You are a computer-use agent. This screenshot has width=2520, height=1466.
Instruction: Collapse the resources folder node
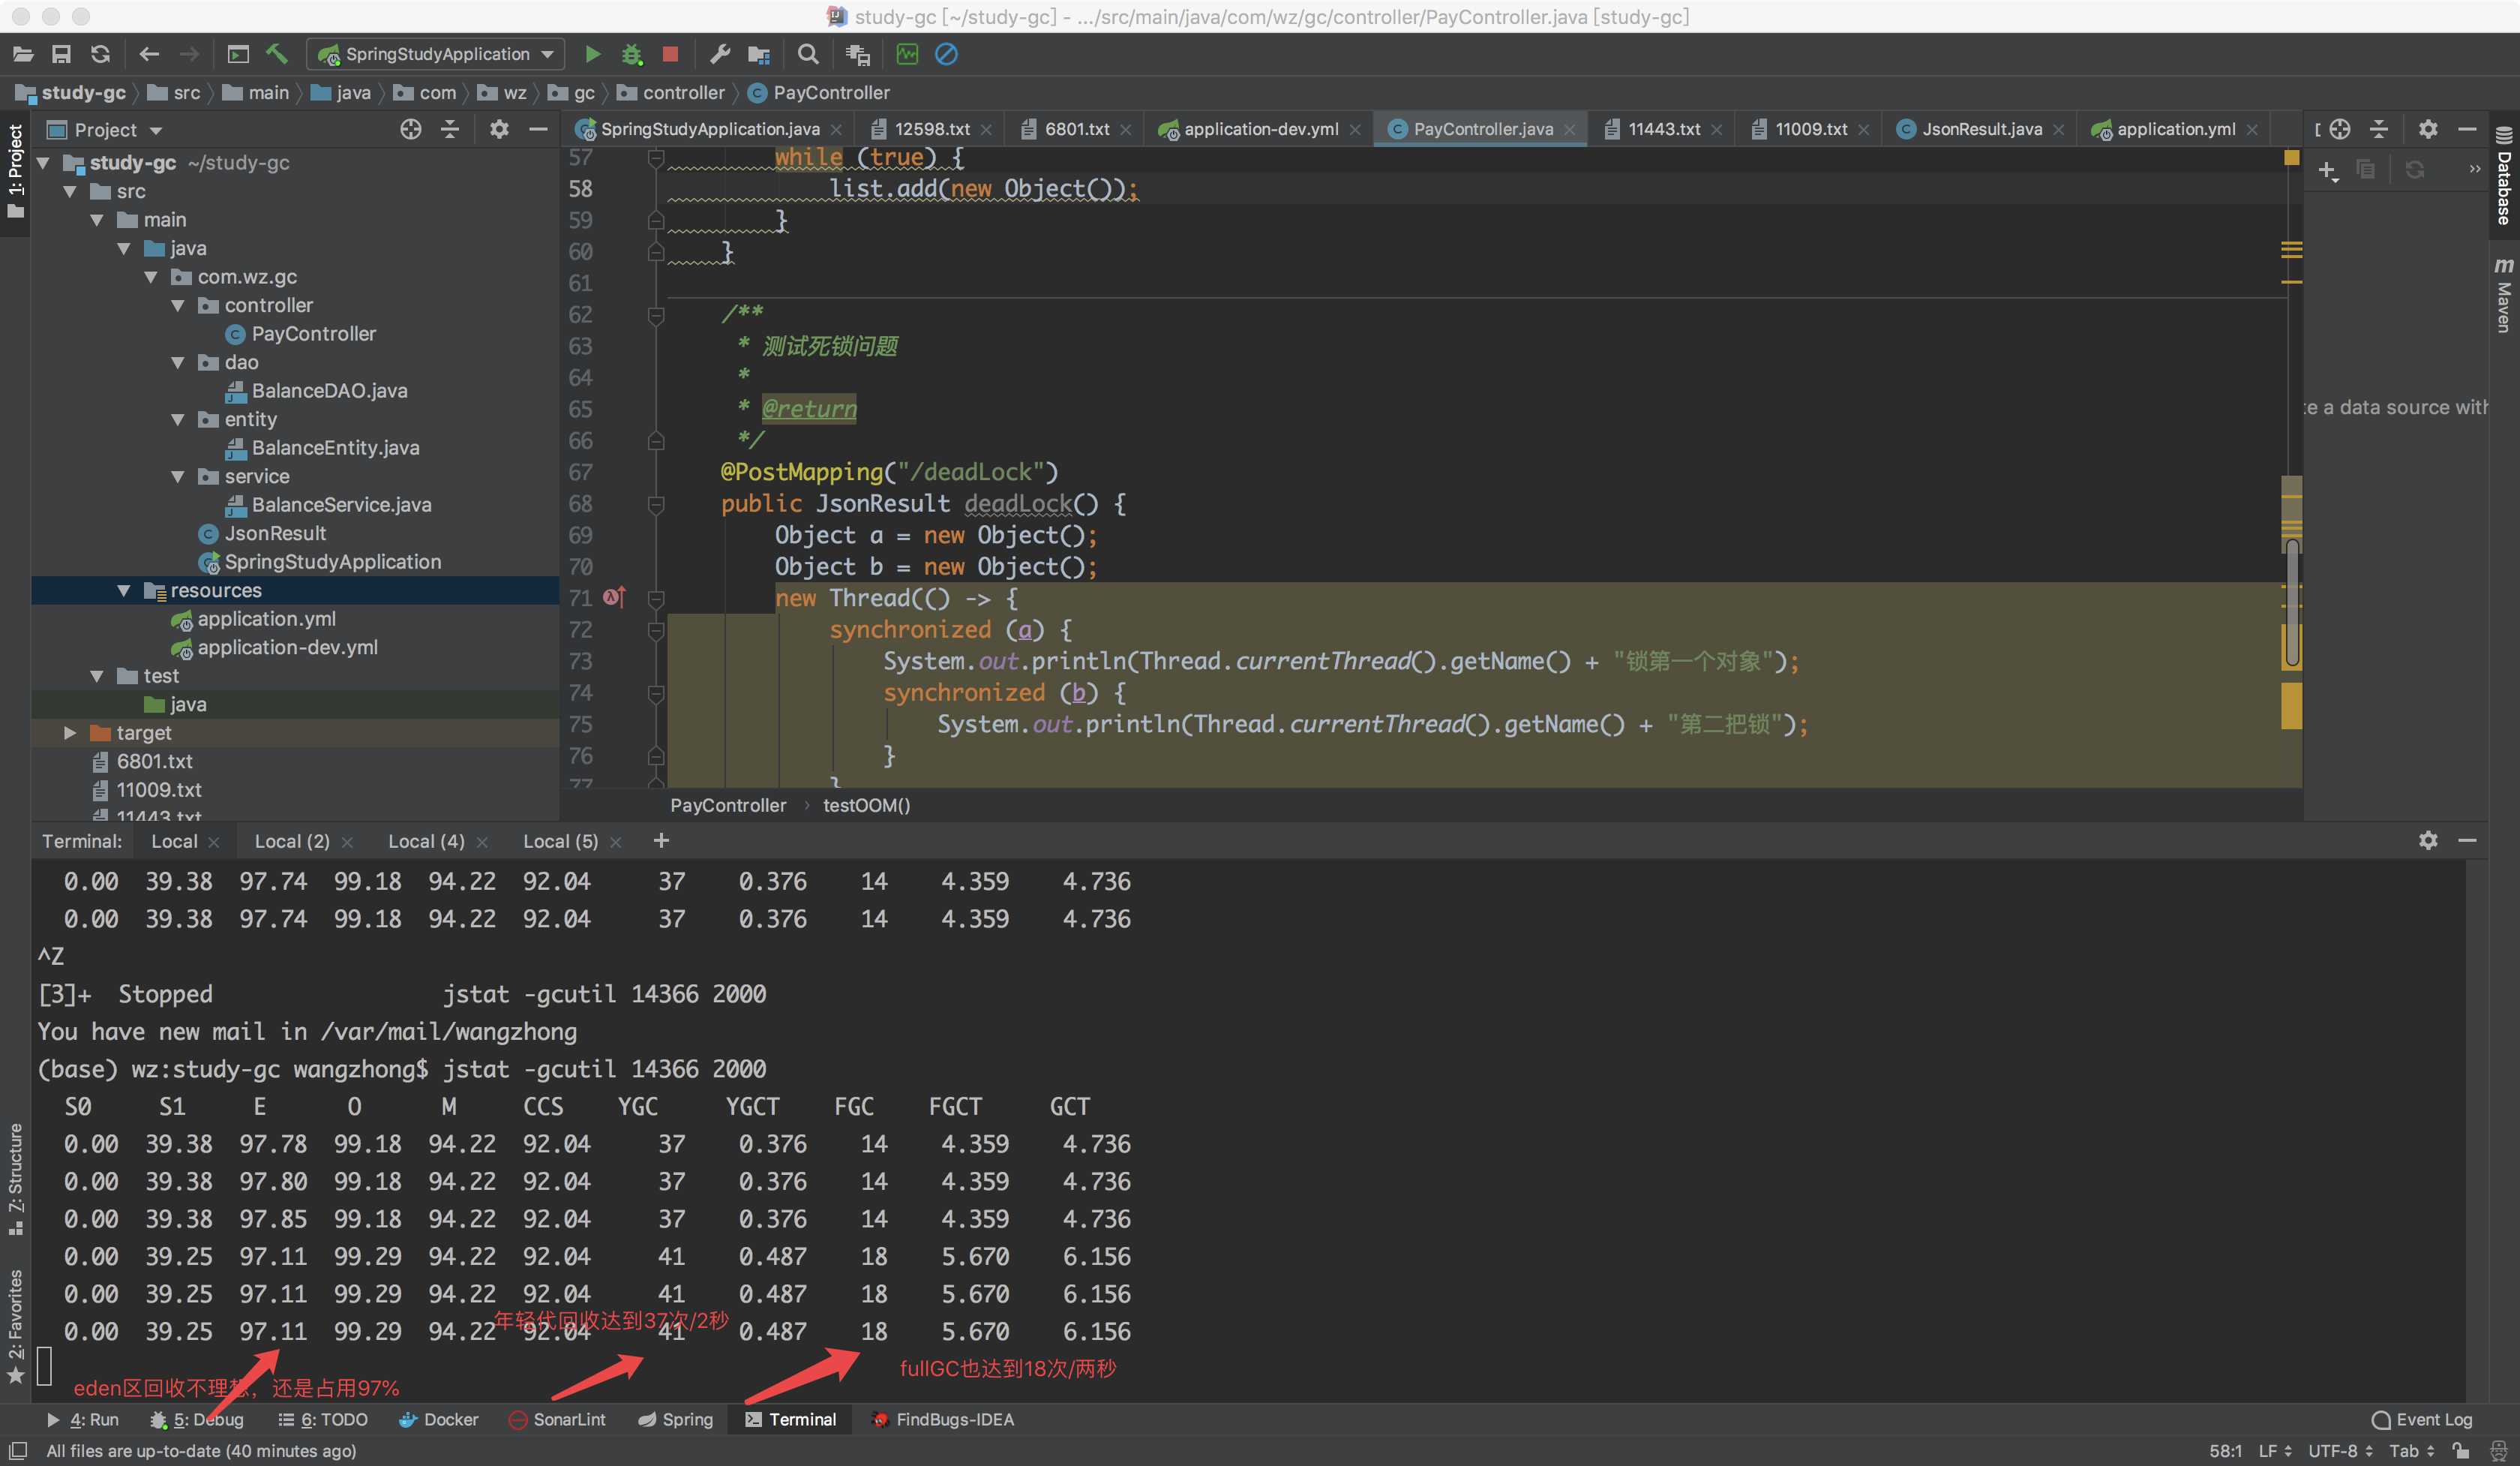click(x=124, y=591)
